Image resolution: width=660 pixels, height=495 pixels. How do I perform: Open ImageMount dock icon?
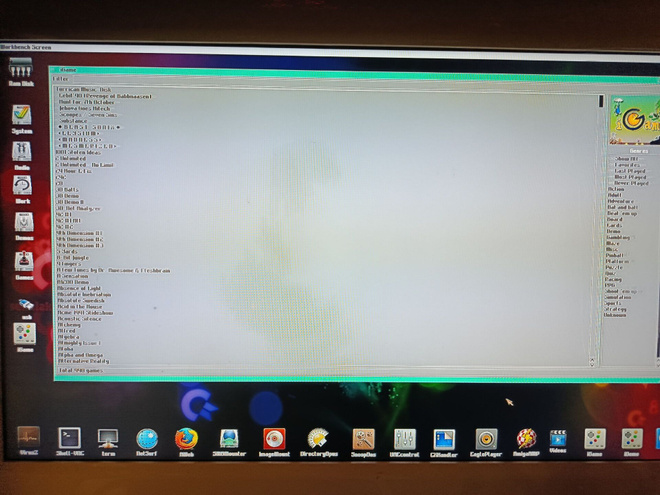(274, 442)
